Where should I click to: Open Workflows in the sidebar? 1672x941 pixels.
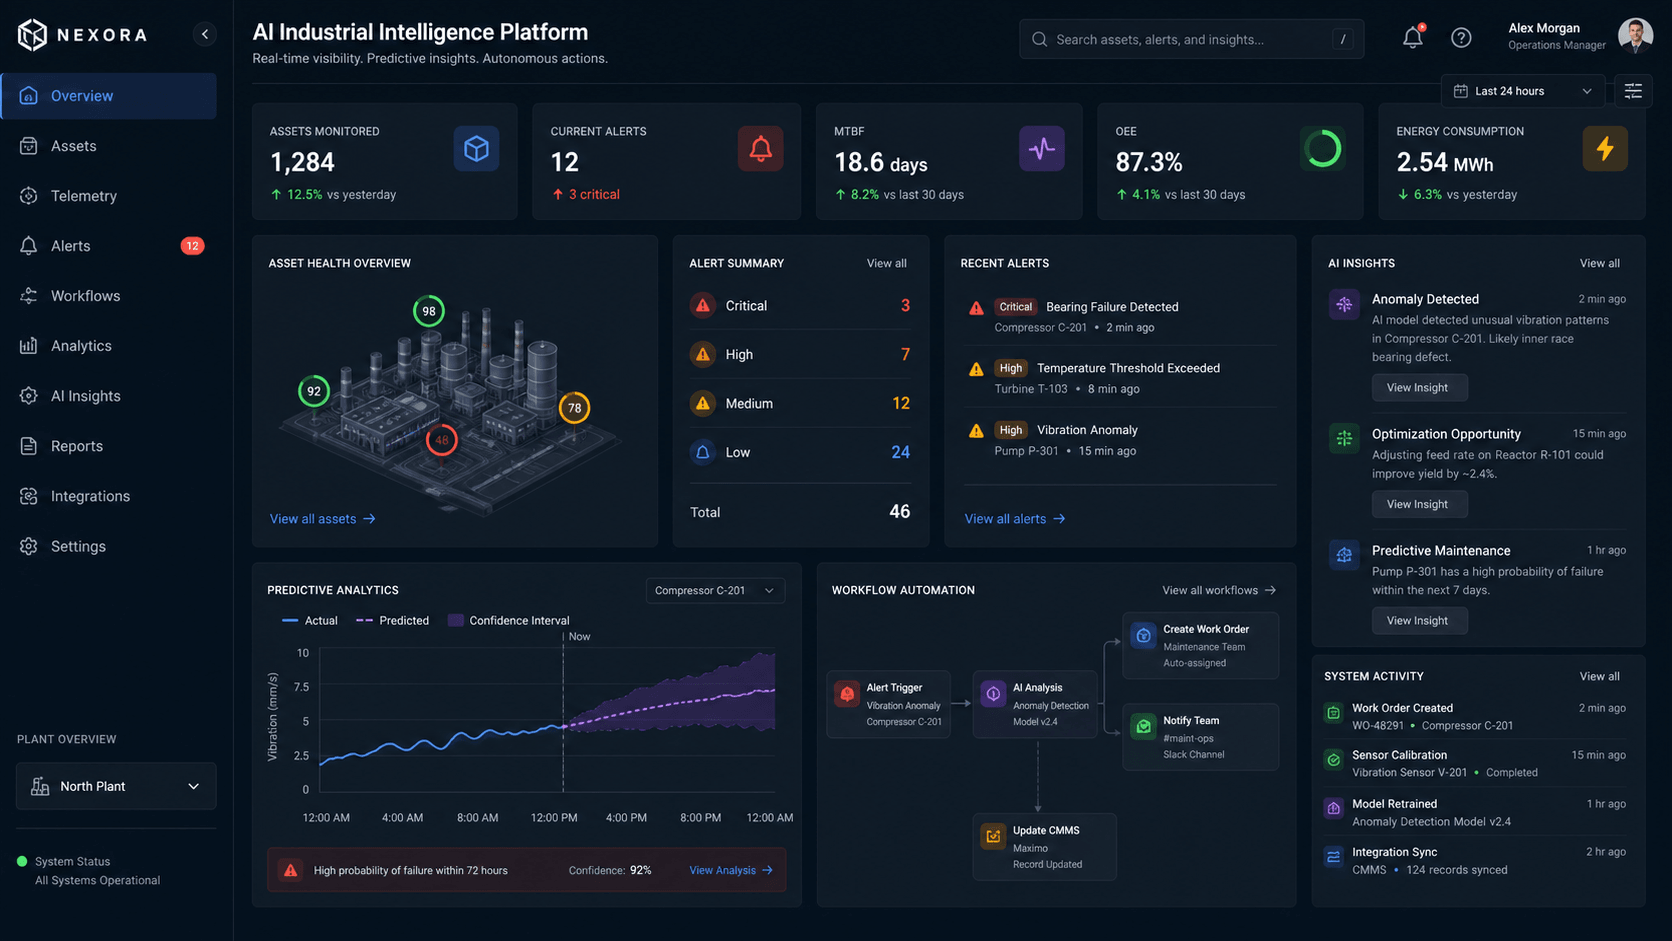(109, 296)
